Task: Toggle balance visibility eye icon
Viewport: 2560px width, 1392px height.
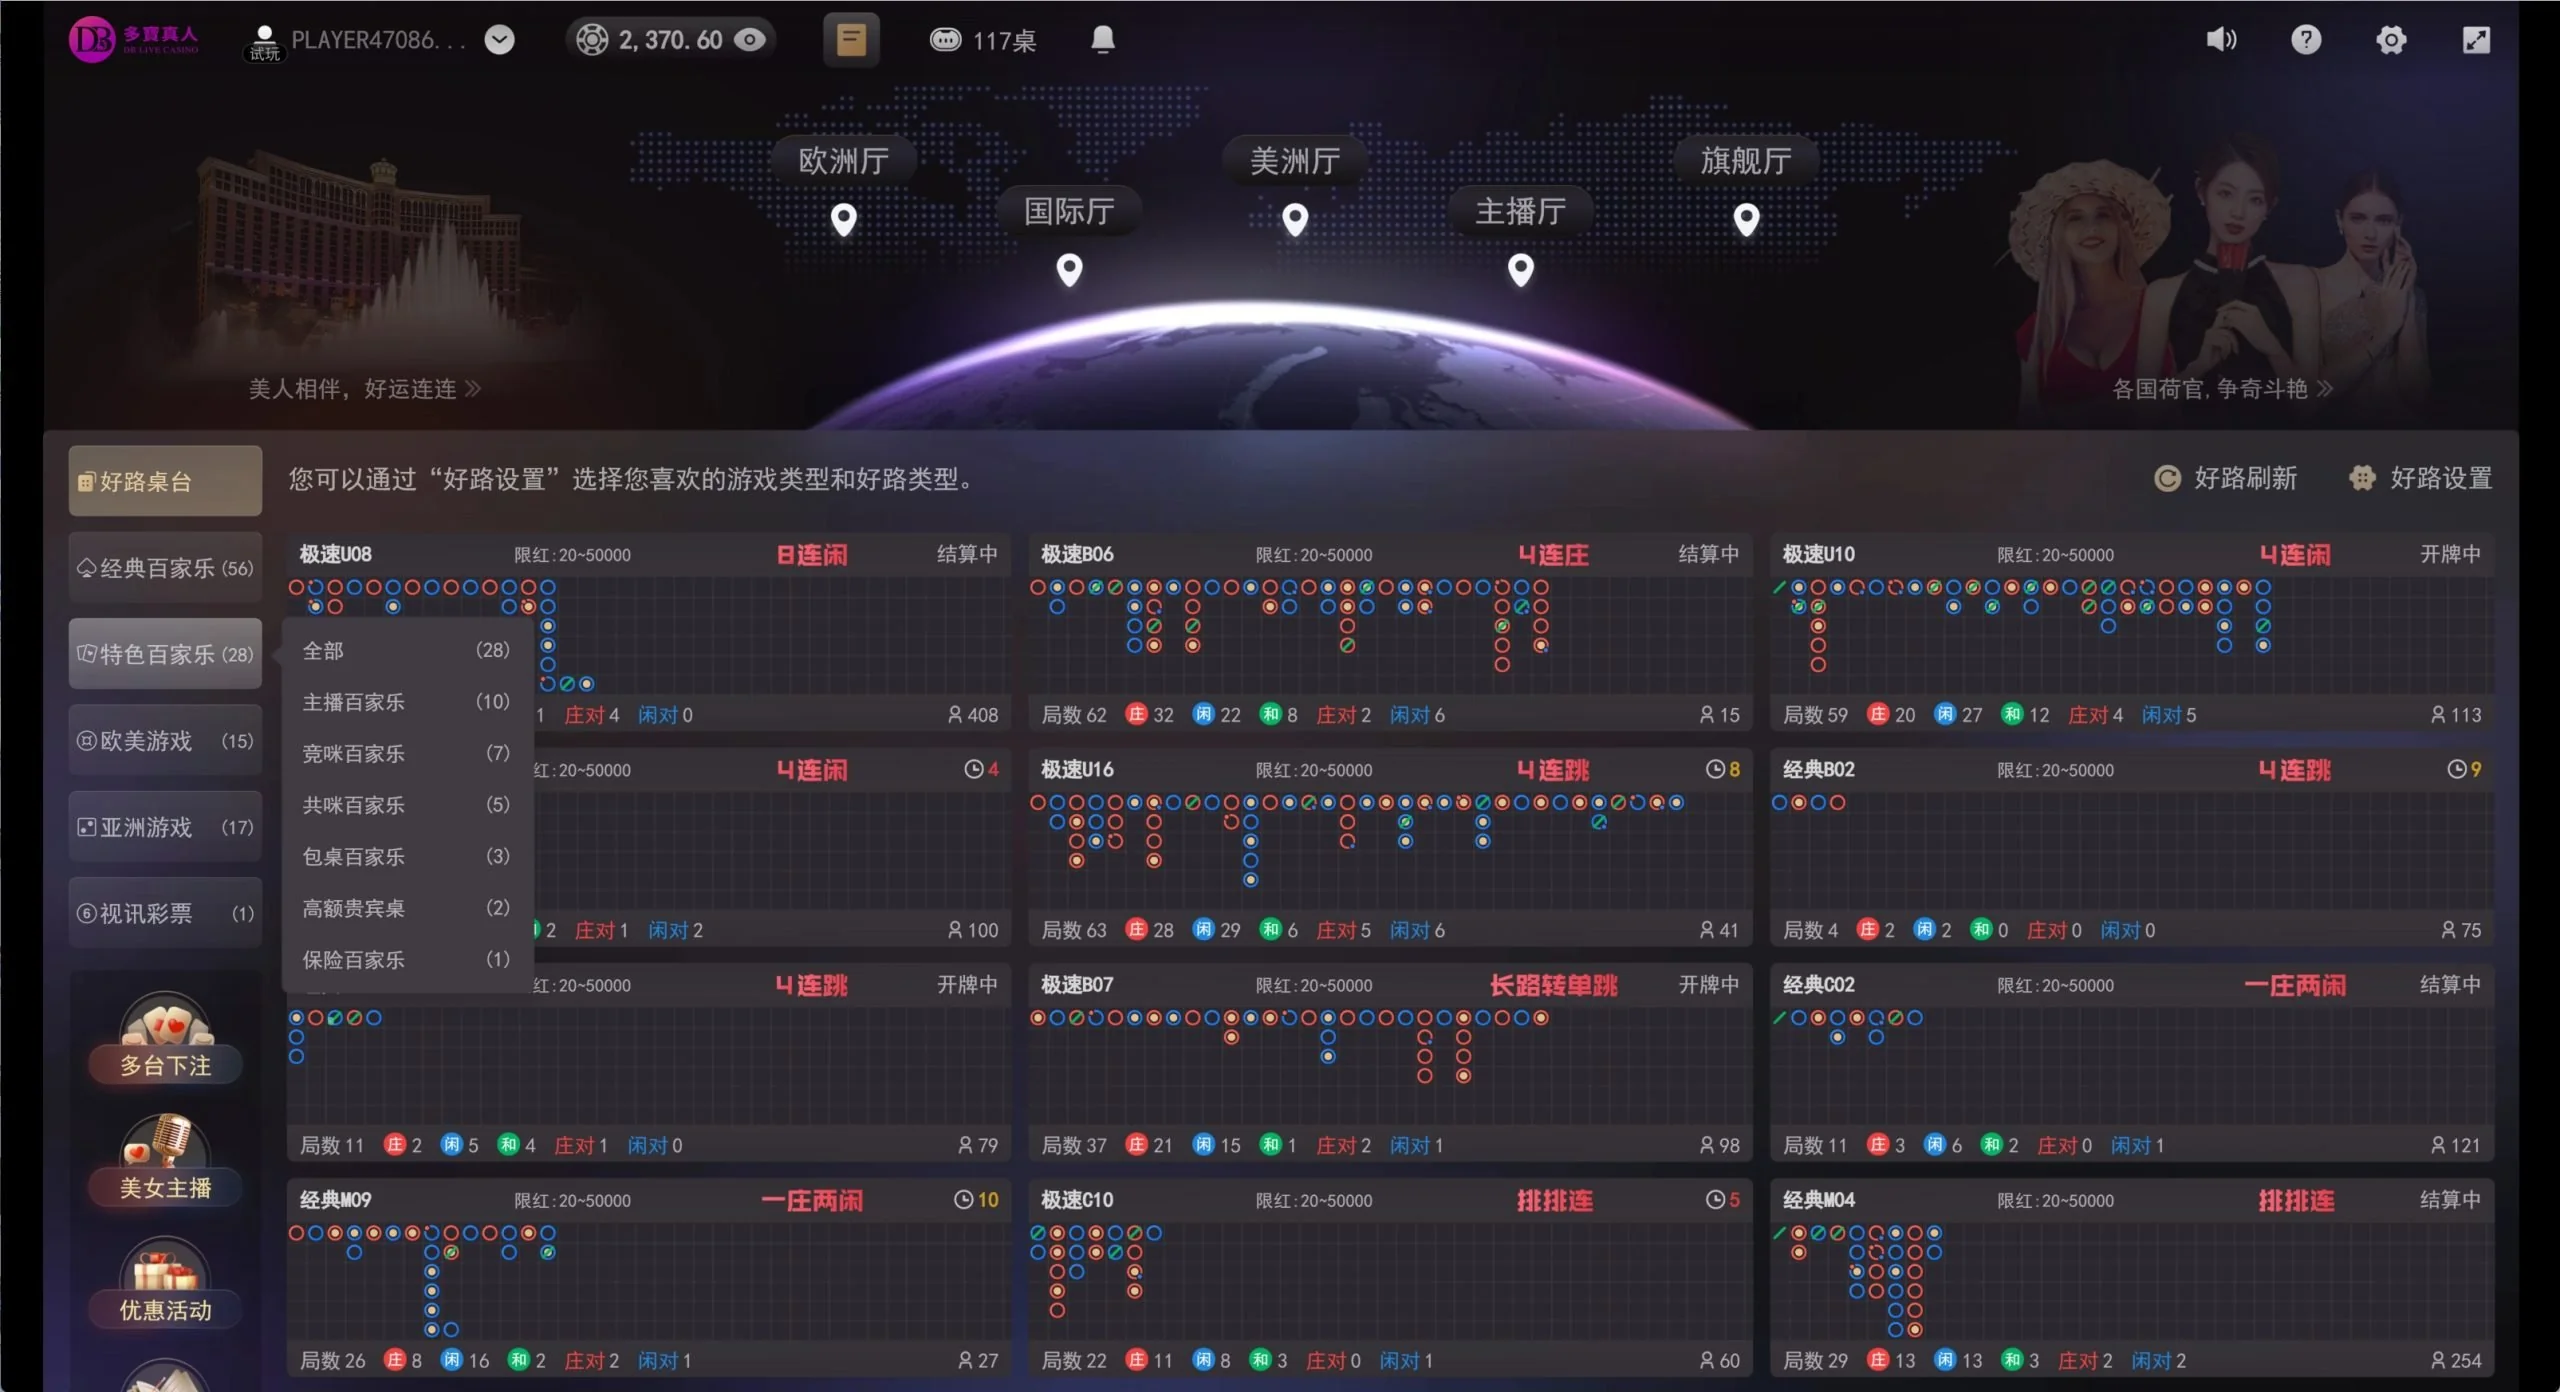Action: 749,40
